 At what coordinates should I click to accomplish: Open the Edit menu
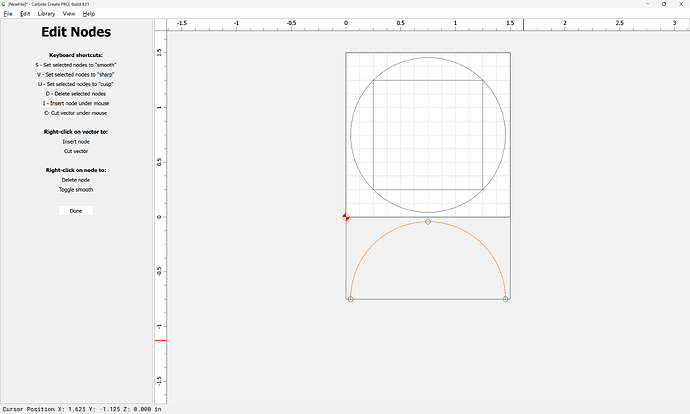[x=25, y=14]
